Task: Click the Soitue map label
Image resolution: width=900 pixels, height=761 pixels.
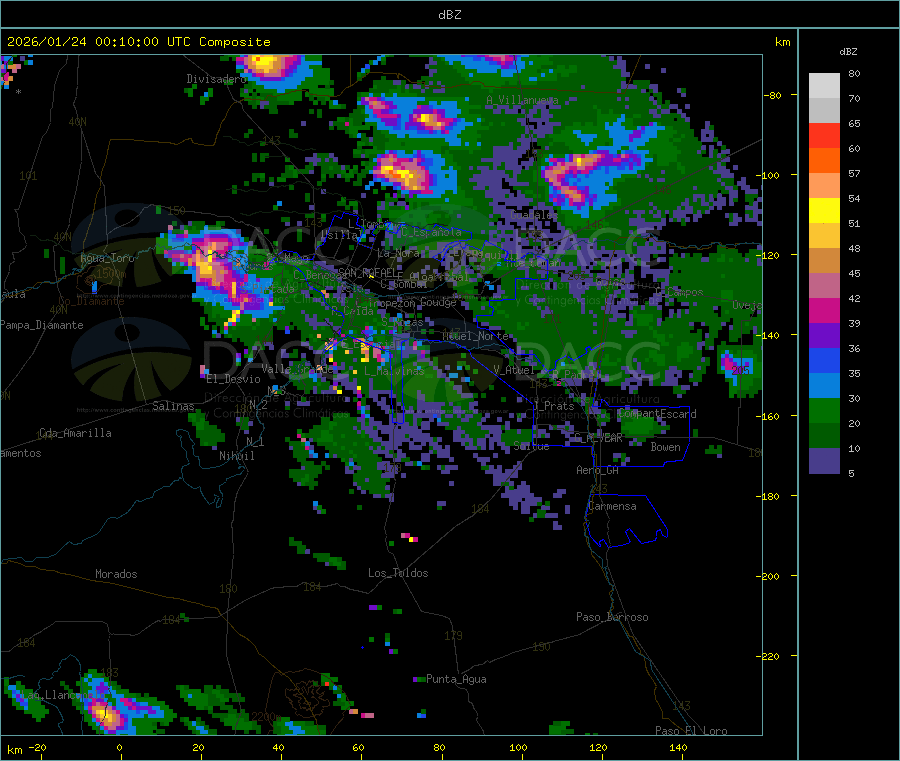Action: (531, 446)
